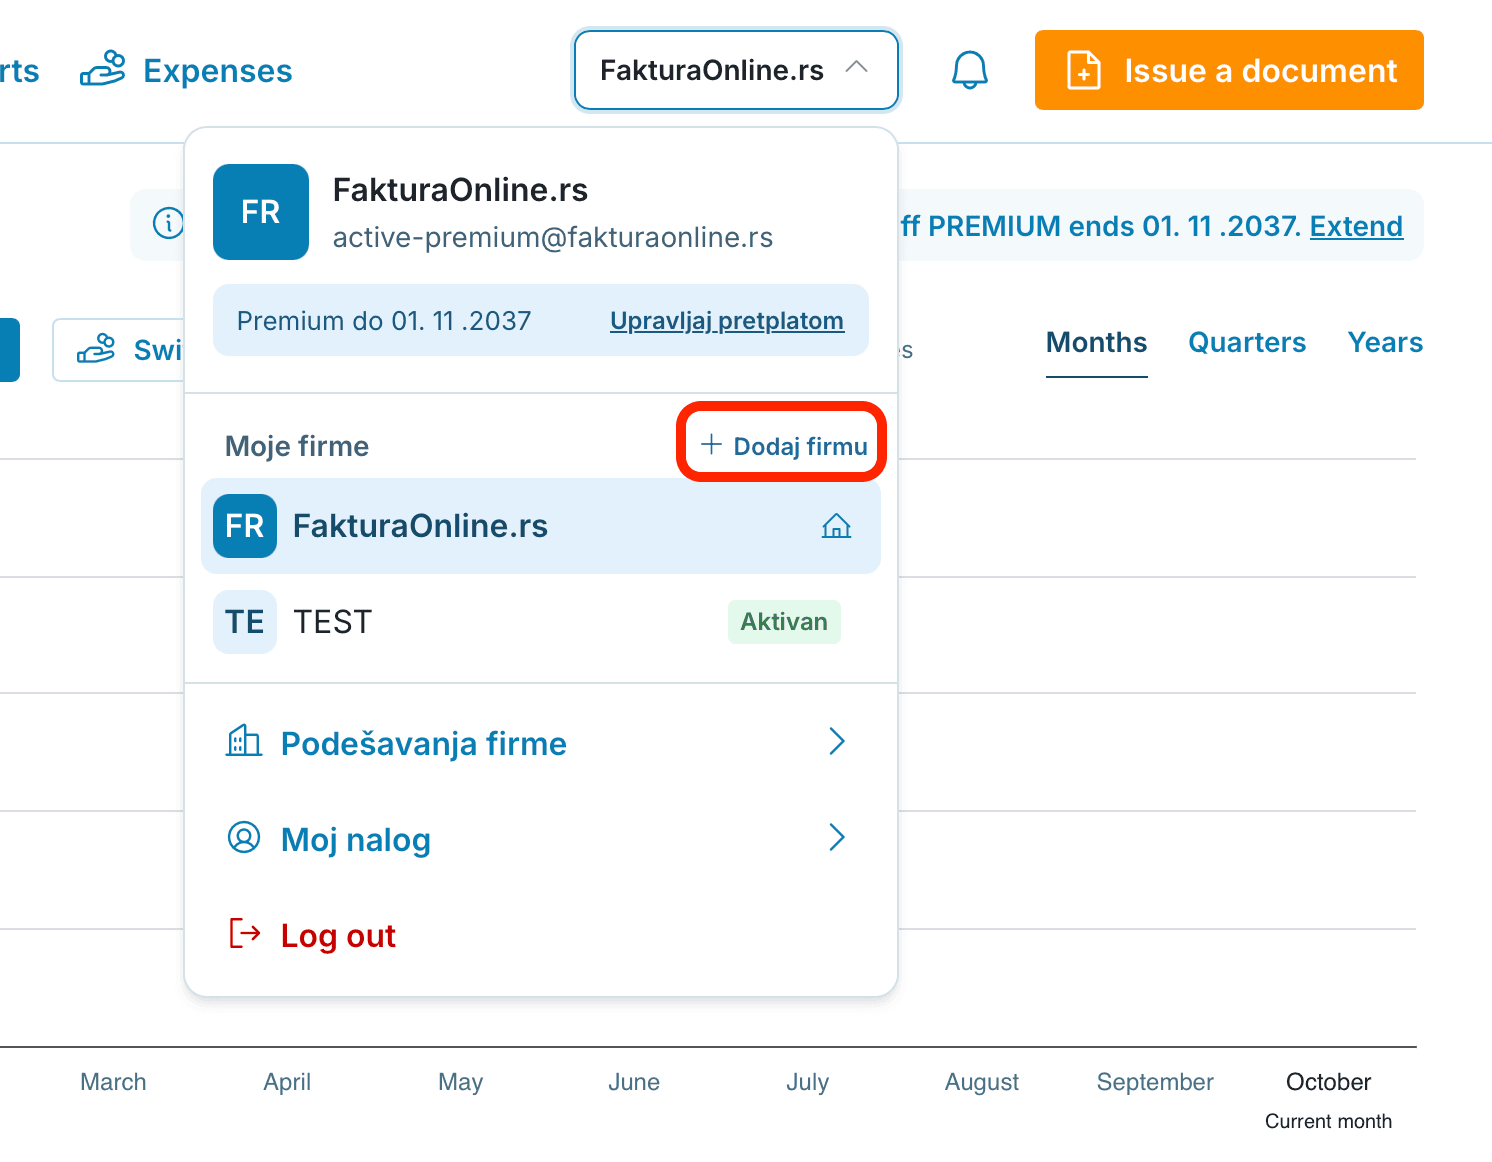Click the FR avatar in the account header
This screenshot has height=1162, width=1492.
(x=261, y=212)
